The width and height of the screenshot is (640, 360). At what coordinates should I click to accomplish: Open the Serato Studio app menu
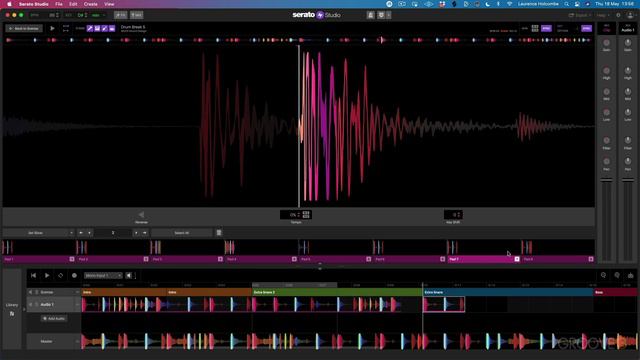(x=34, y=4)
